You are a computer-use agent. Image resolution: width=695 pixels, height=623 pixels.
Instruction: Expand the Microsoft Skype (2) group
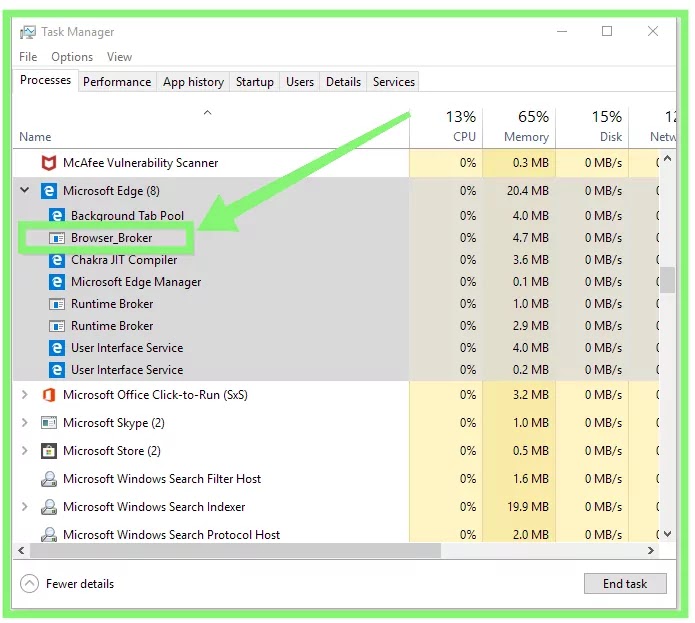click(25, 423)
